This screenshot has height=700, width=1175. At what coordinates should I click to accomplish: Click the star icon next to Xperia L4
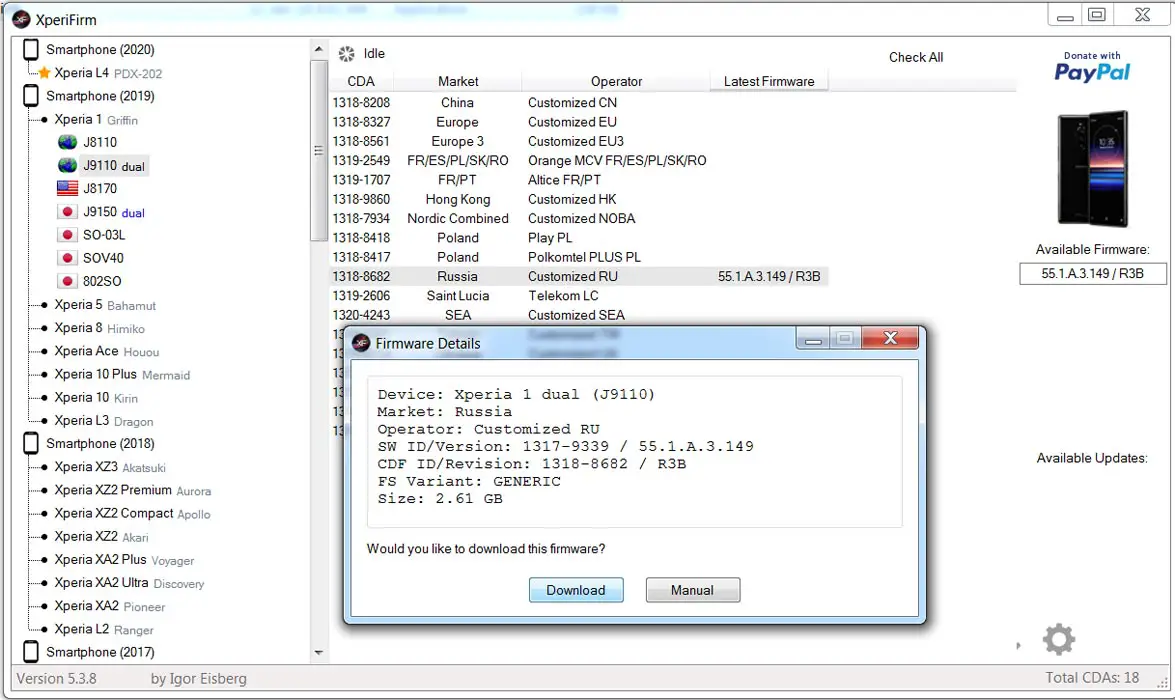(x=44, y=73)
